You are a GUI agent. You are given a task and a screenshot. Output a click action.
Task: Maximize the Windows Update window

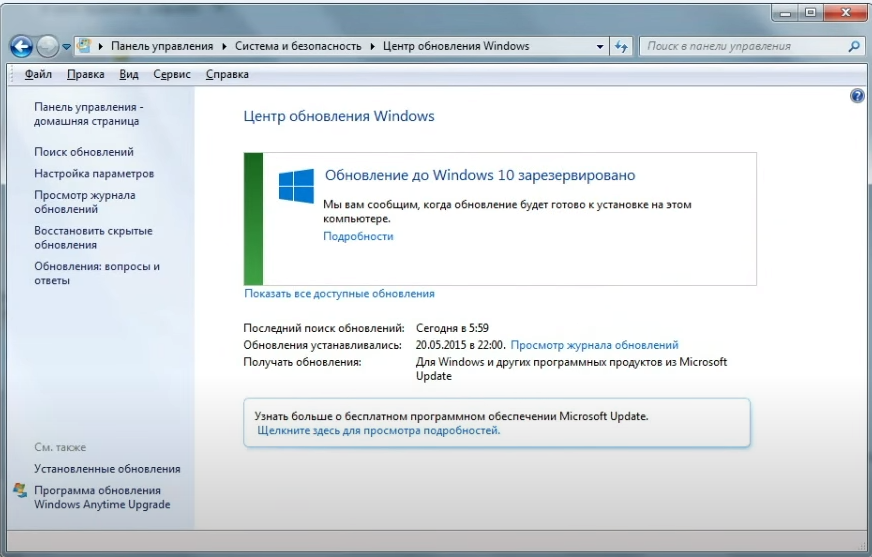[811, 12]
